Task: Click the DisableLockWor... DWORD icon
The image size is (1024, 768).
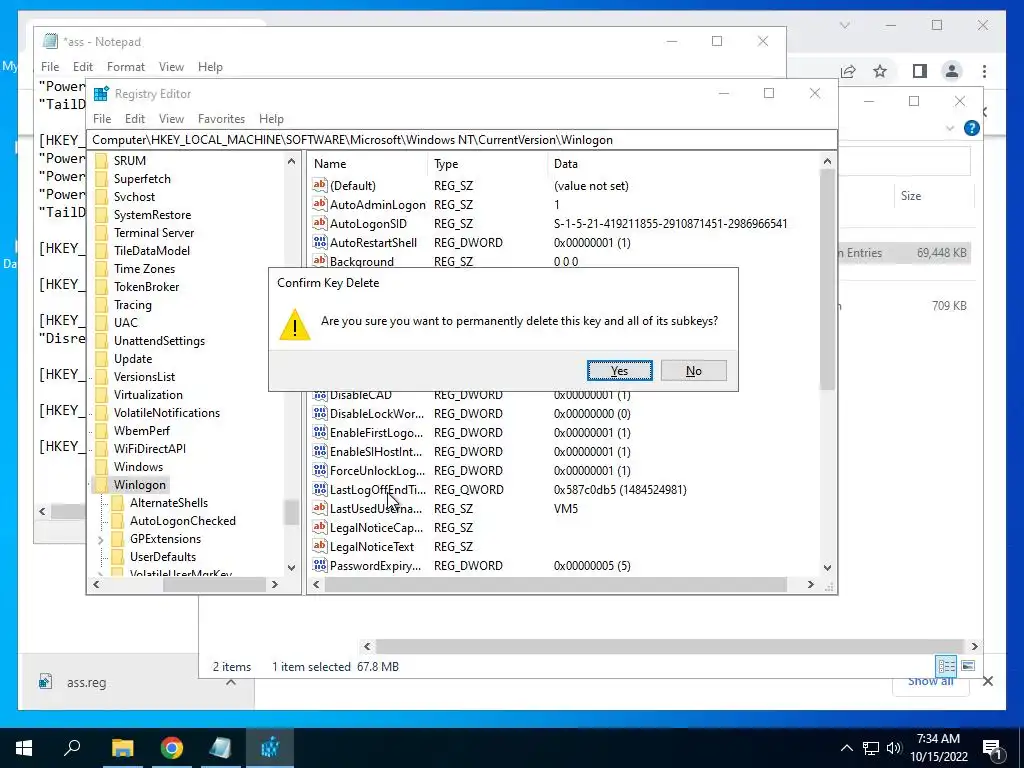Action: (319, 413)
